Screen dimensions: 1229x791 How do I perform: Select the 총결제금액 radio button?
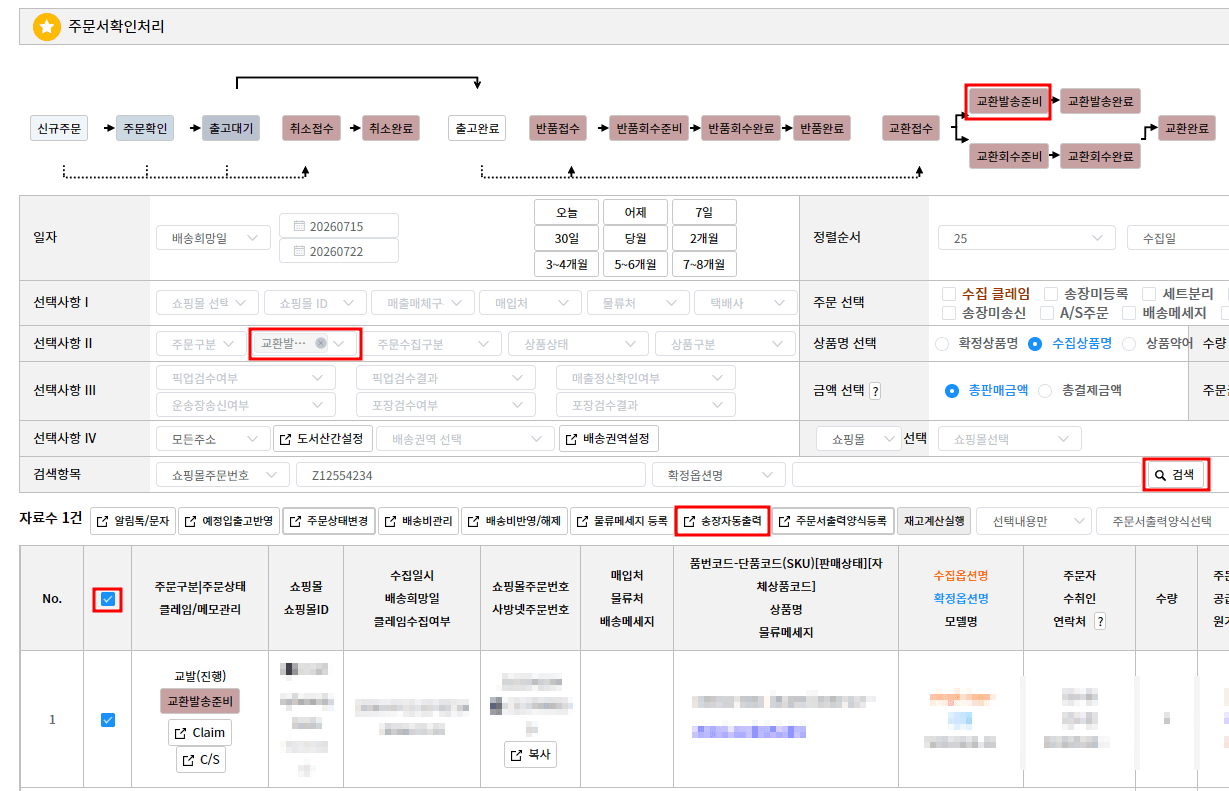point(1045,391)
